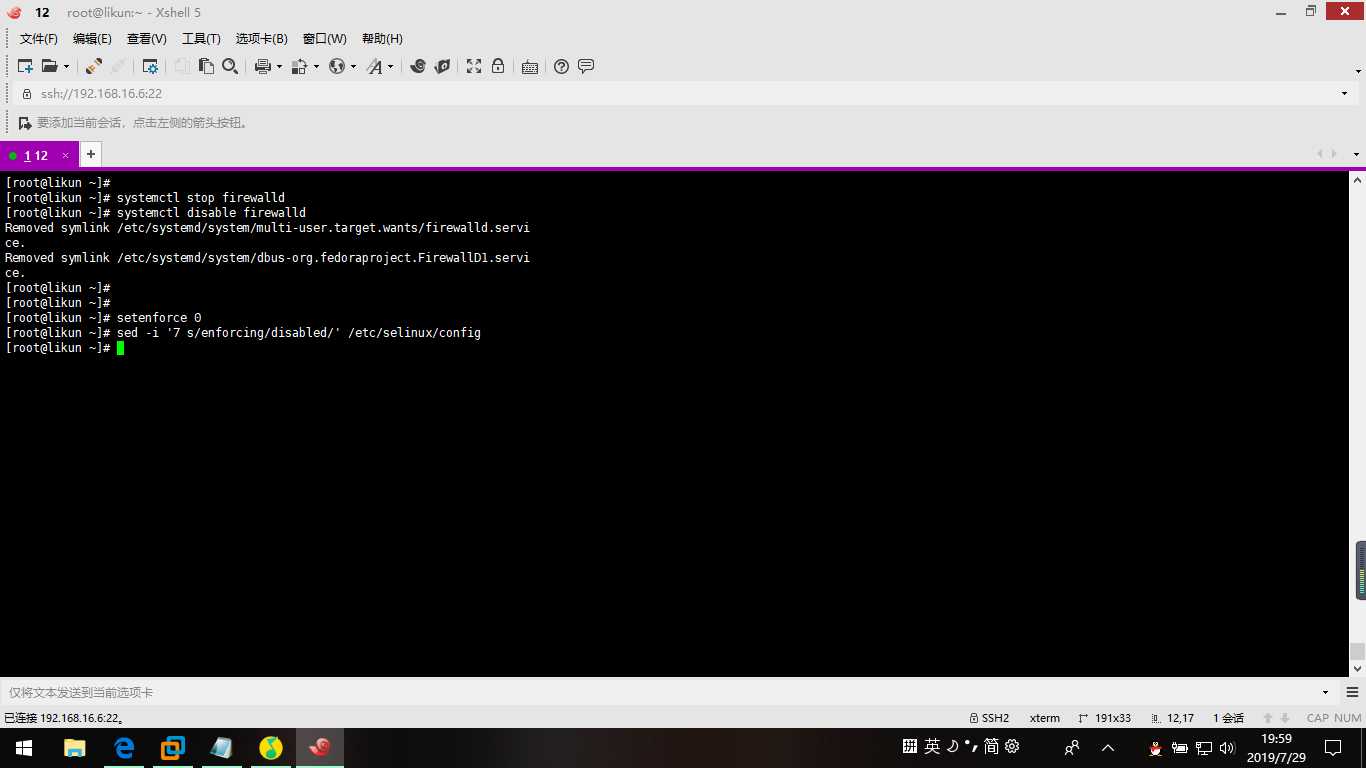Expand the globe encoding dropdown arrow
The height and width of the screenshot is (768, 1366).
click(x=354, y=67)
